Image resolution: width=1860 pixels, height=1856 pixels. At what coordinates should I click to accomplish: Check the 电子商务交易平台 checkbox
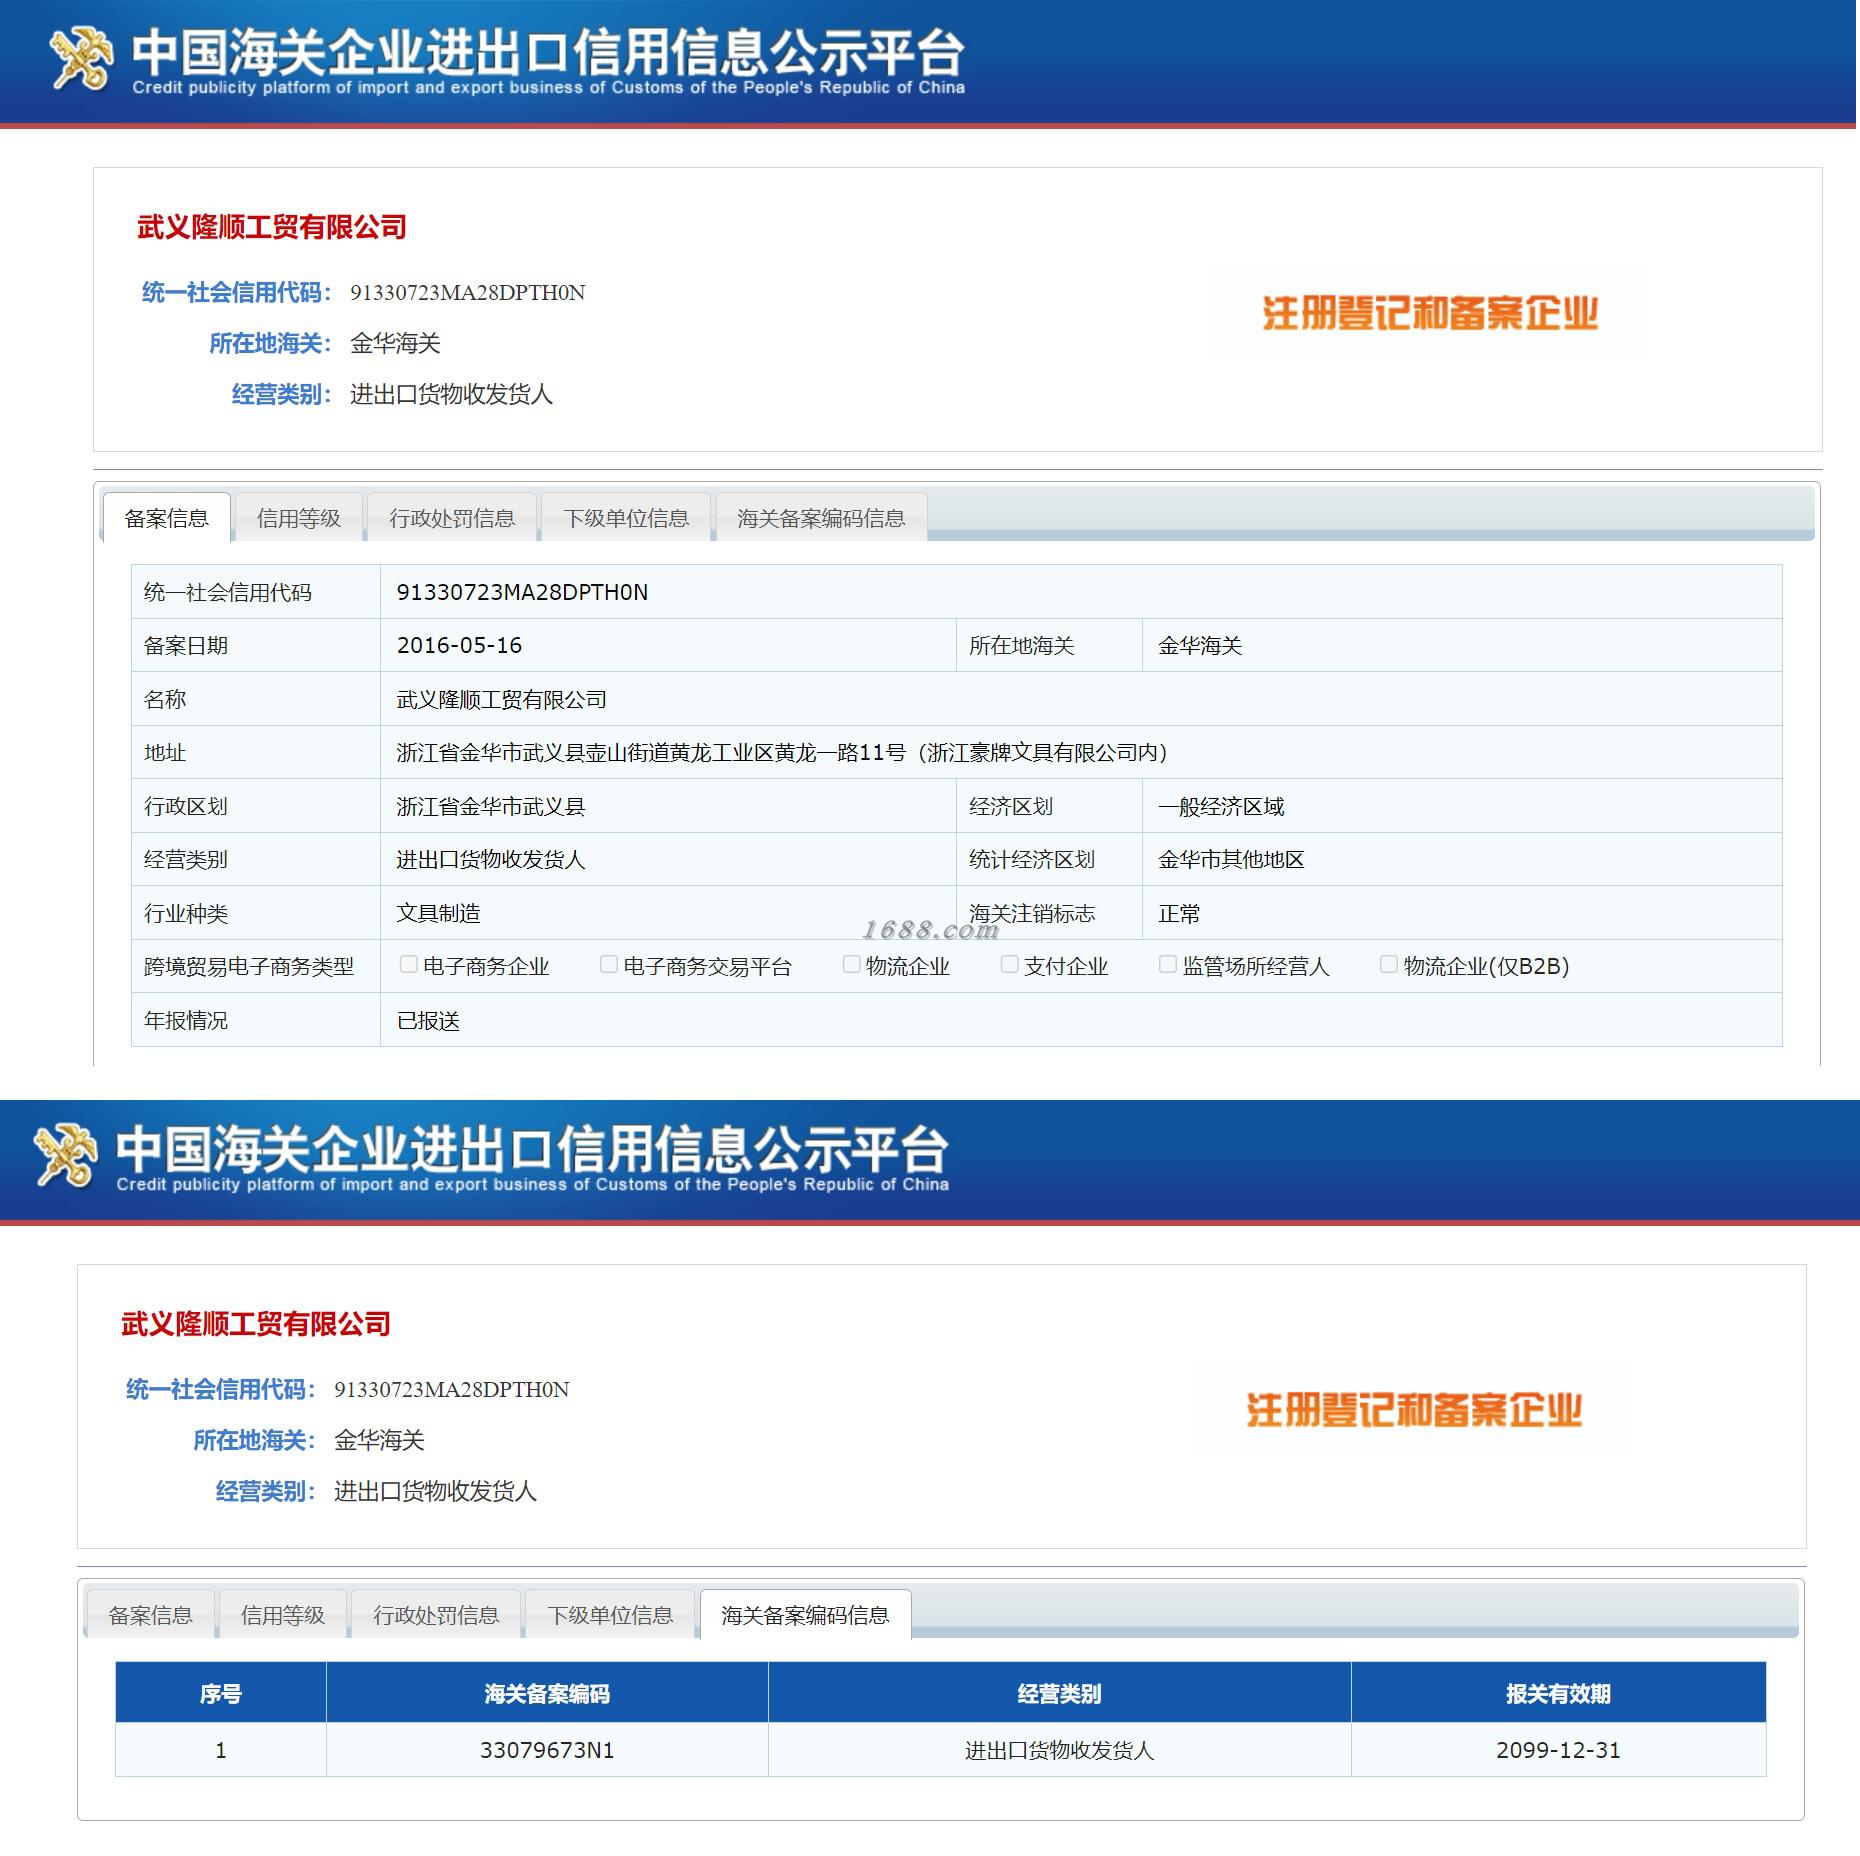pos(608,964)
